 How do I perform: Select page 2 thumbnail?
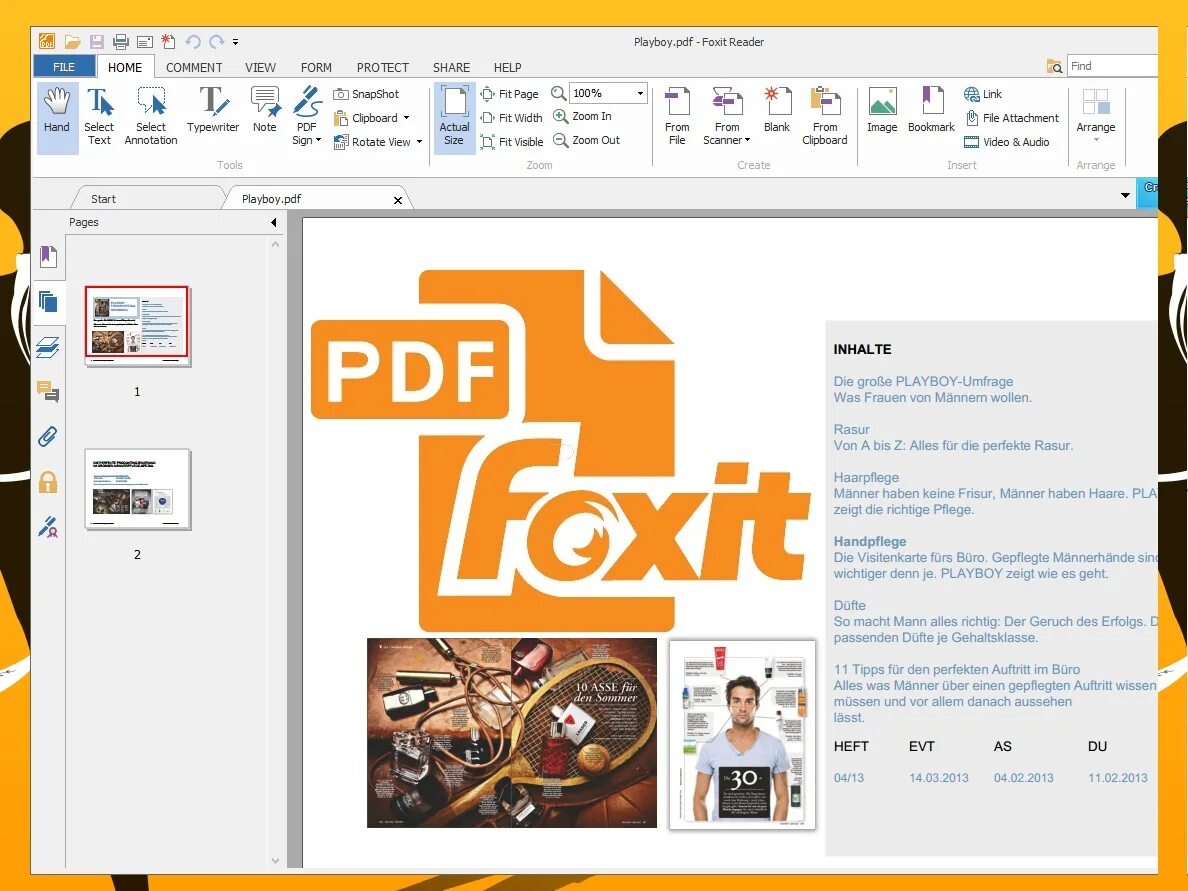[137, 489]
